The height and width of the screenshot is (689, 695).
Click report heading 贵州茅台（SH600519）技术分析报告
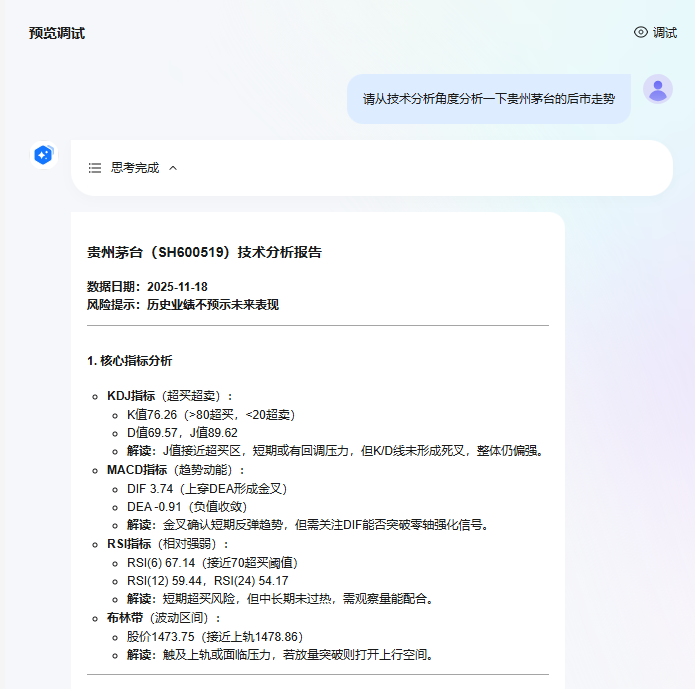(204, 252)
